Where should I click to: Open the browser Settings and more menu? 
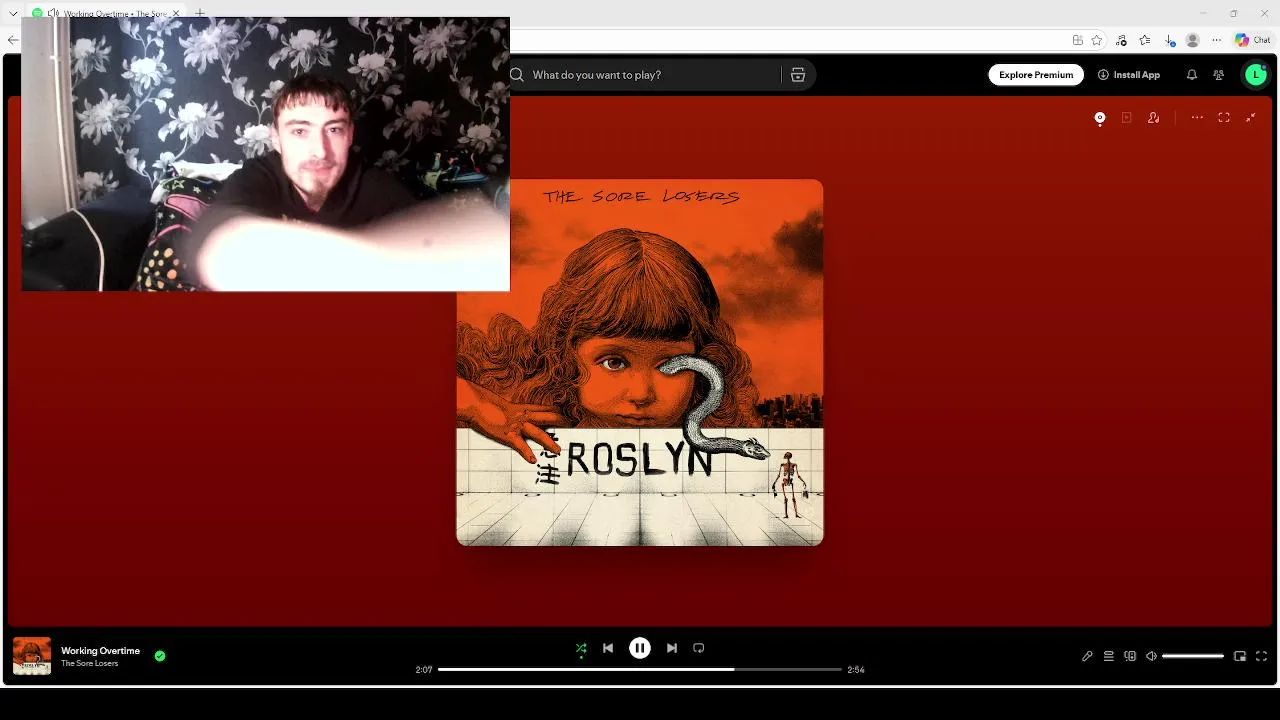click(1216, 40)
